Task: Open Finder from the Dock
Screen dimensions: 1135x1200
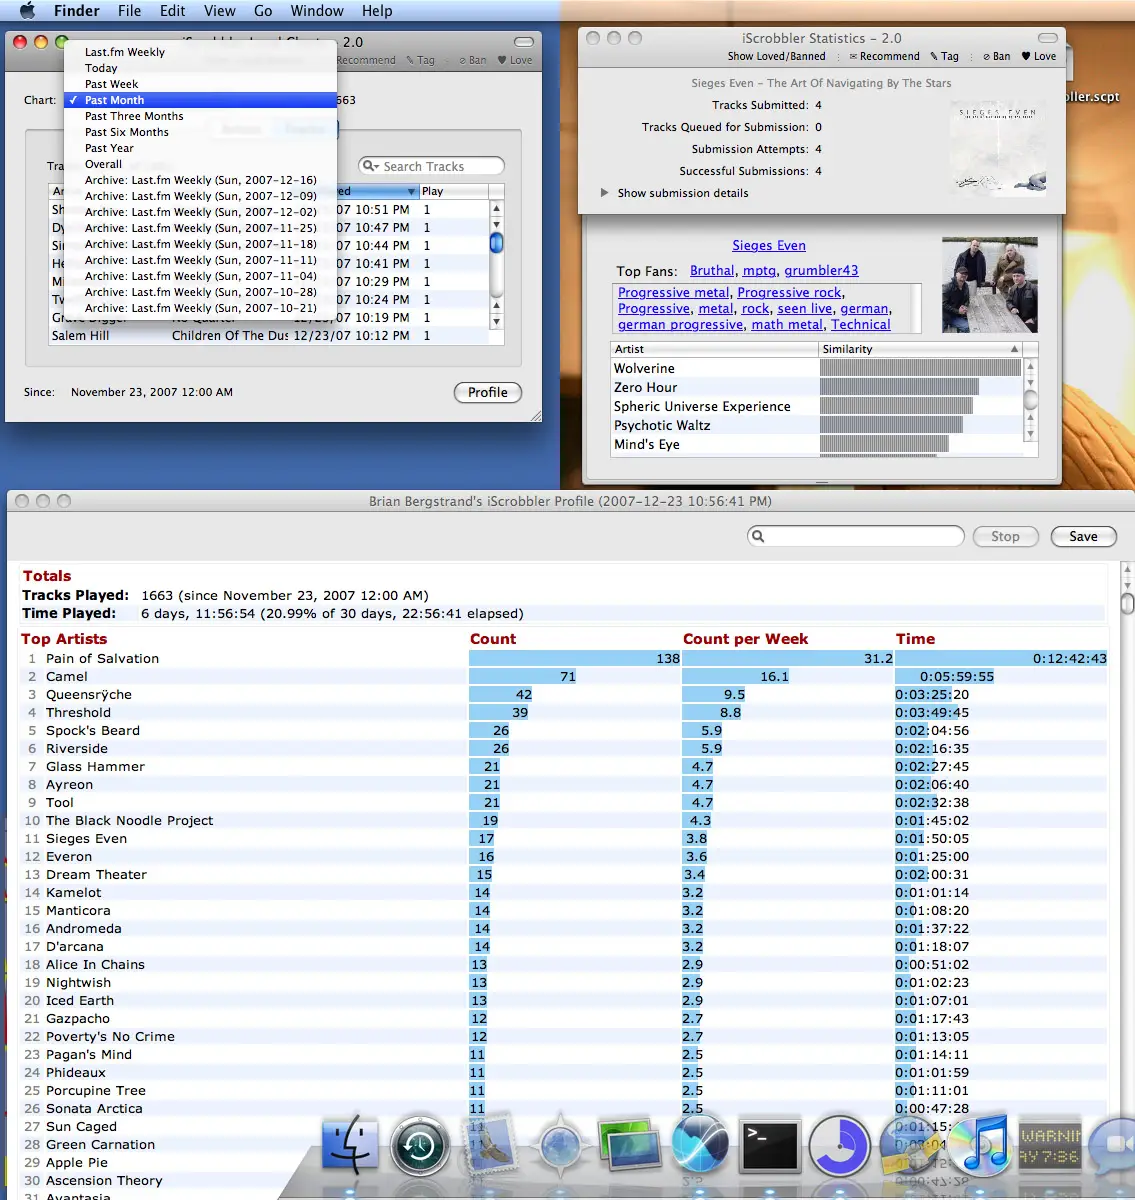Action: [350, 1143]
